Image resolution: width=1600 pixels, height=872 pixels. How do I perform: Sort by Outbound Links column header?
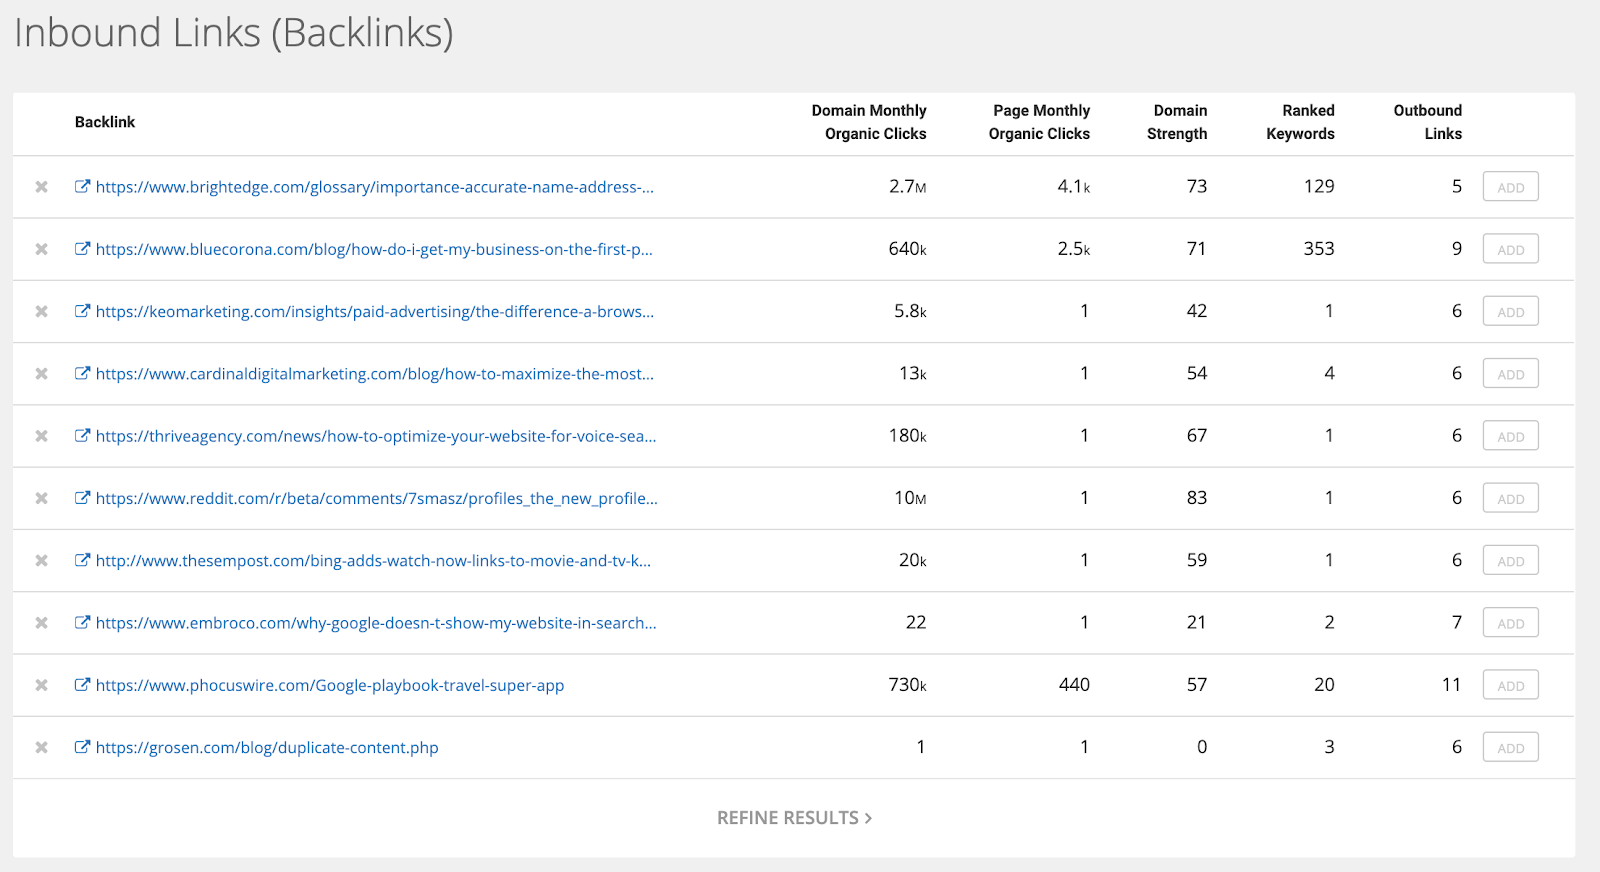pyautogui.click(x=1429, y=122)
